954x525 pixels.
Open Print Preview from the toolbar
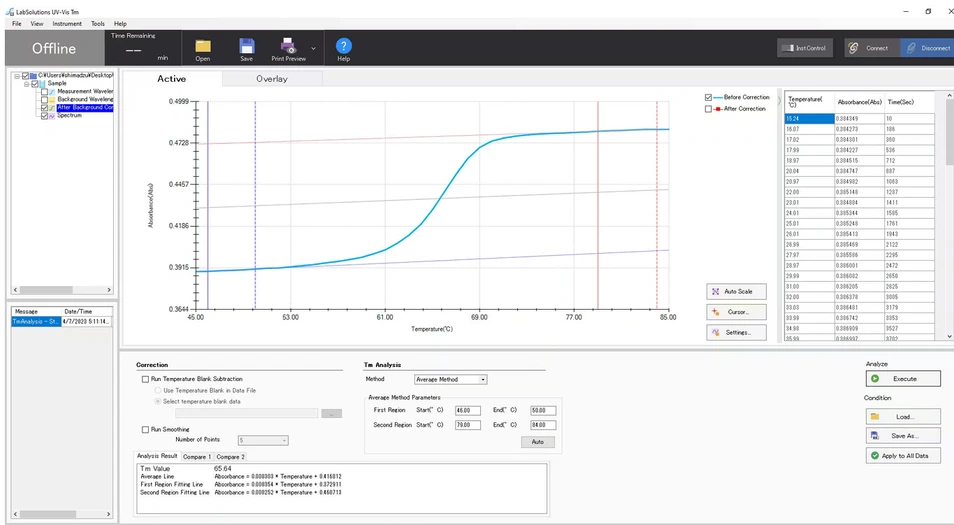coord(288,47)
